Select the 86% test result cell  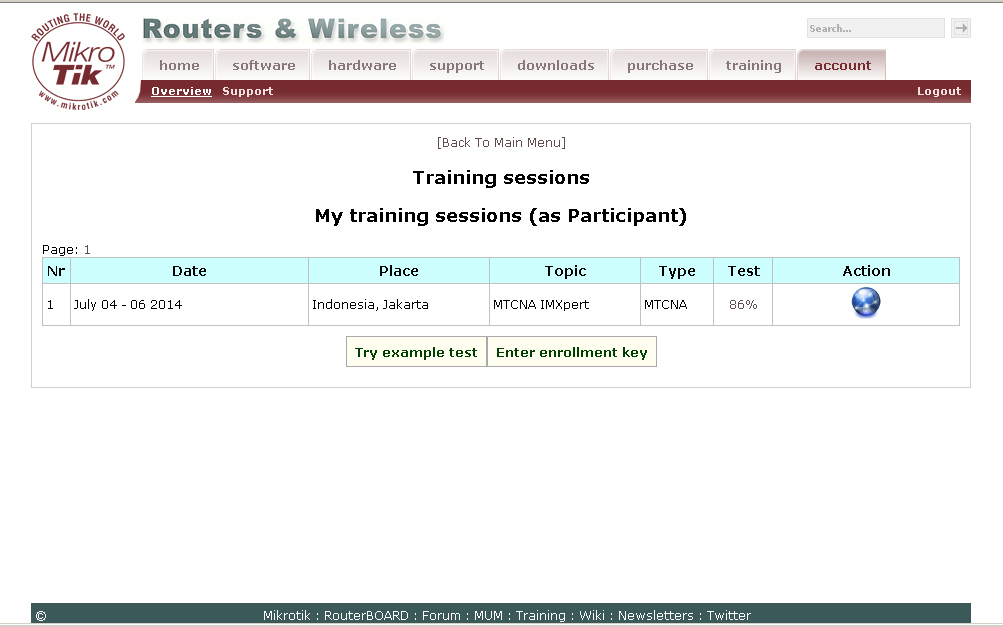(x=743, y=305)
